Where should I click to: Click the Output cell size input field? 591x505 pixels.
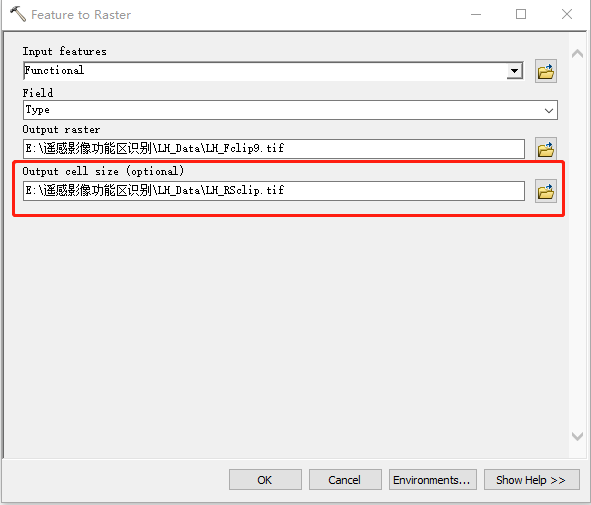(274, 191)
